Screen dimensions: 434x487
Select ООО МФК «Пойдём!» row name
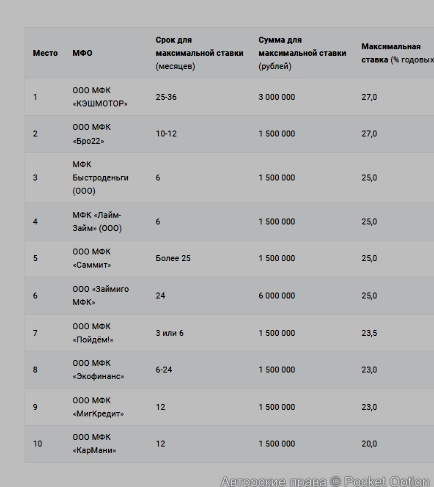93,333
